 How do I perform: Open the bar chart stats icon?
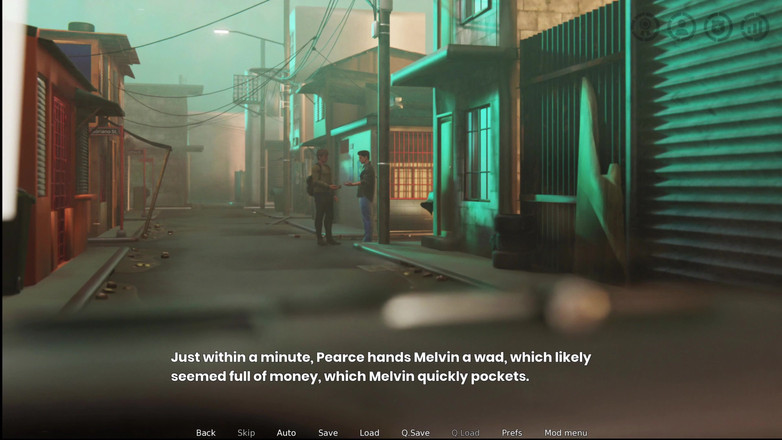(x=755, y=26)
